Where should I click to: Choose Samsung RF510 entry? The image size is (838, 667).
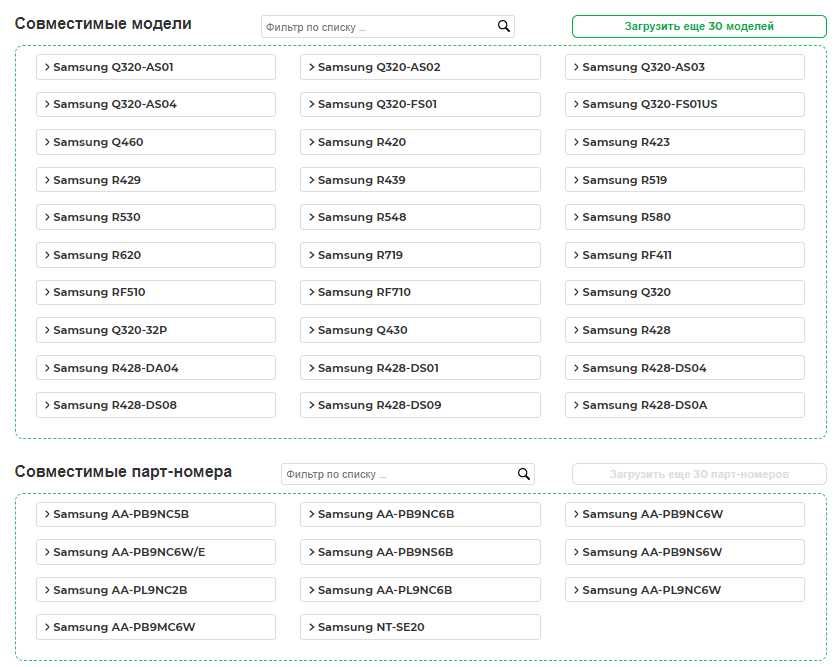156,292
